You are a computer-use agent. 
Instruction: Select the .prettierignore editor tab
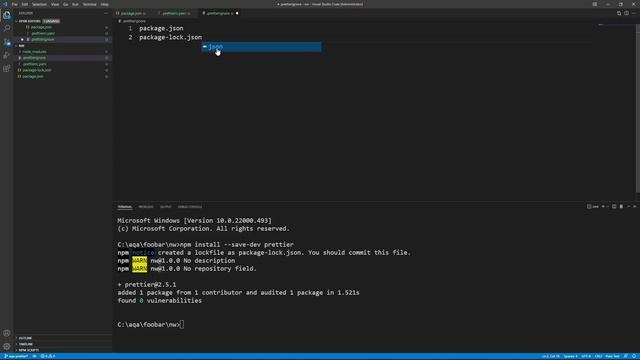click(220, 13)
